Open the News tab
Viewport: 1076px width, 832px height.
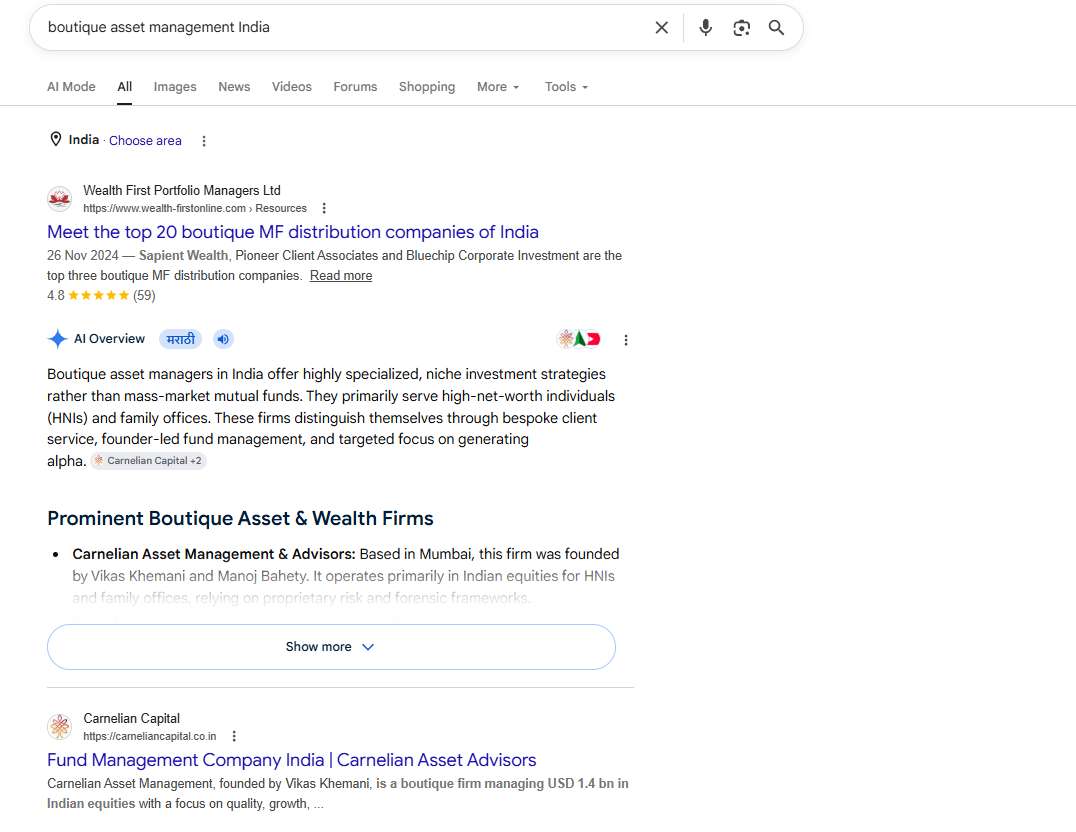(234, 86)
